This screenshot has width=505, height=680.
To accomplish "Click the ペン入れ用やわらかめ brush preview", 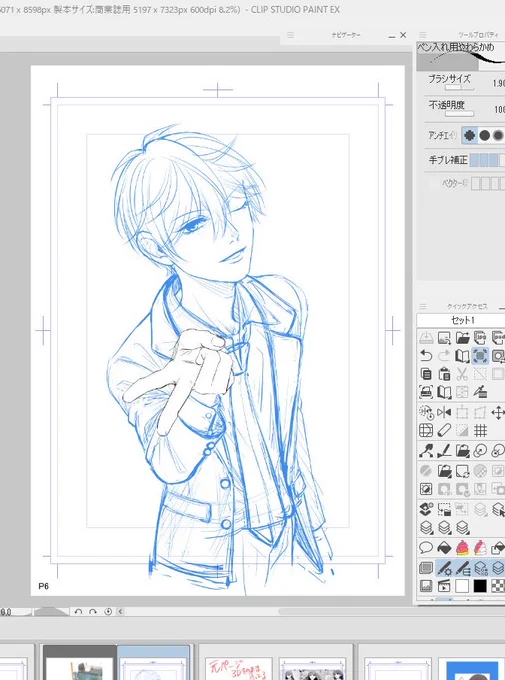I will [x=461, y=56].
